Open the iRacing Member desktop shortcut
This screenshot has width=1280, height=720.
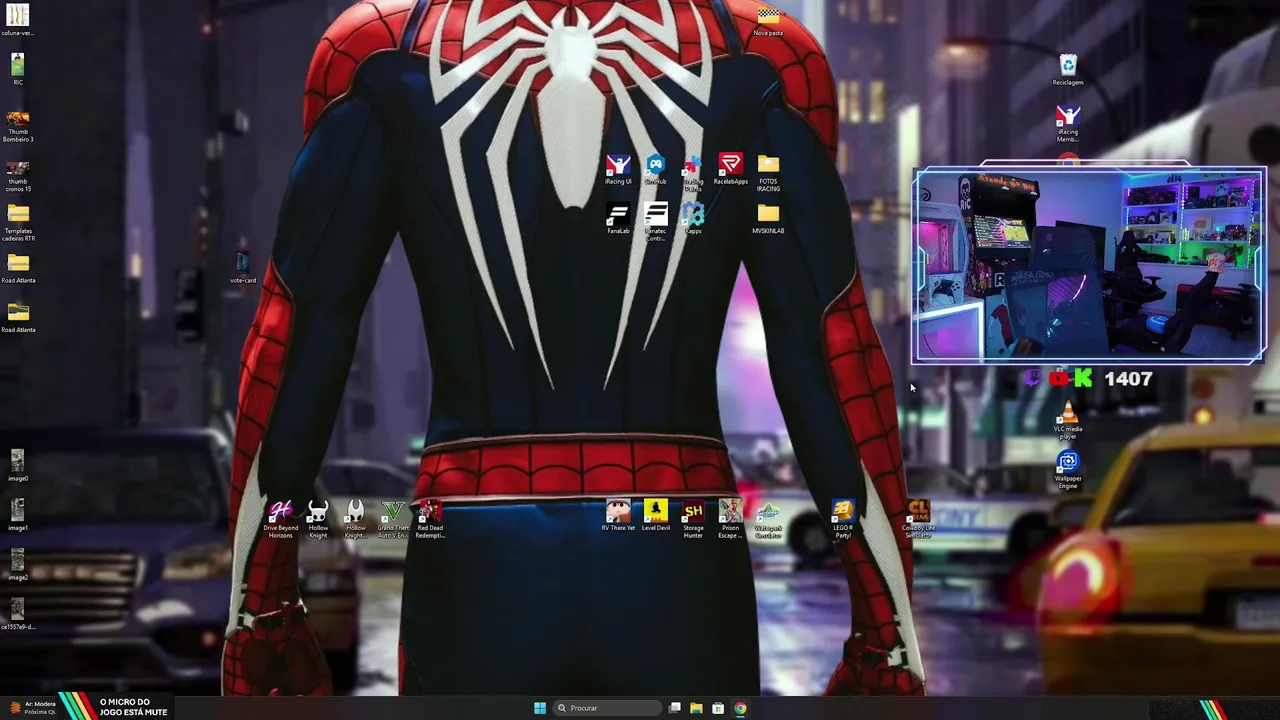click(1068, 124)
